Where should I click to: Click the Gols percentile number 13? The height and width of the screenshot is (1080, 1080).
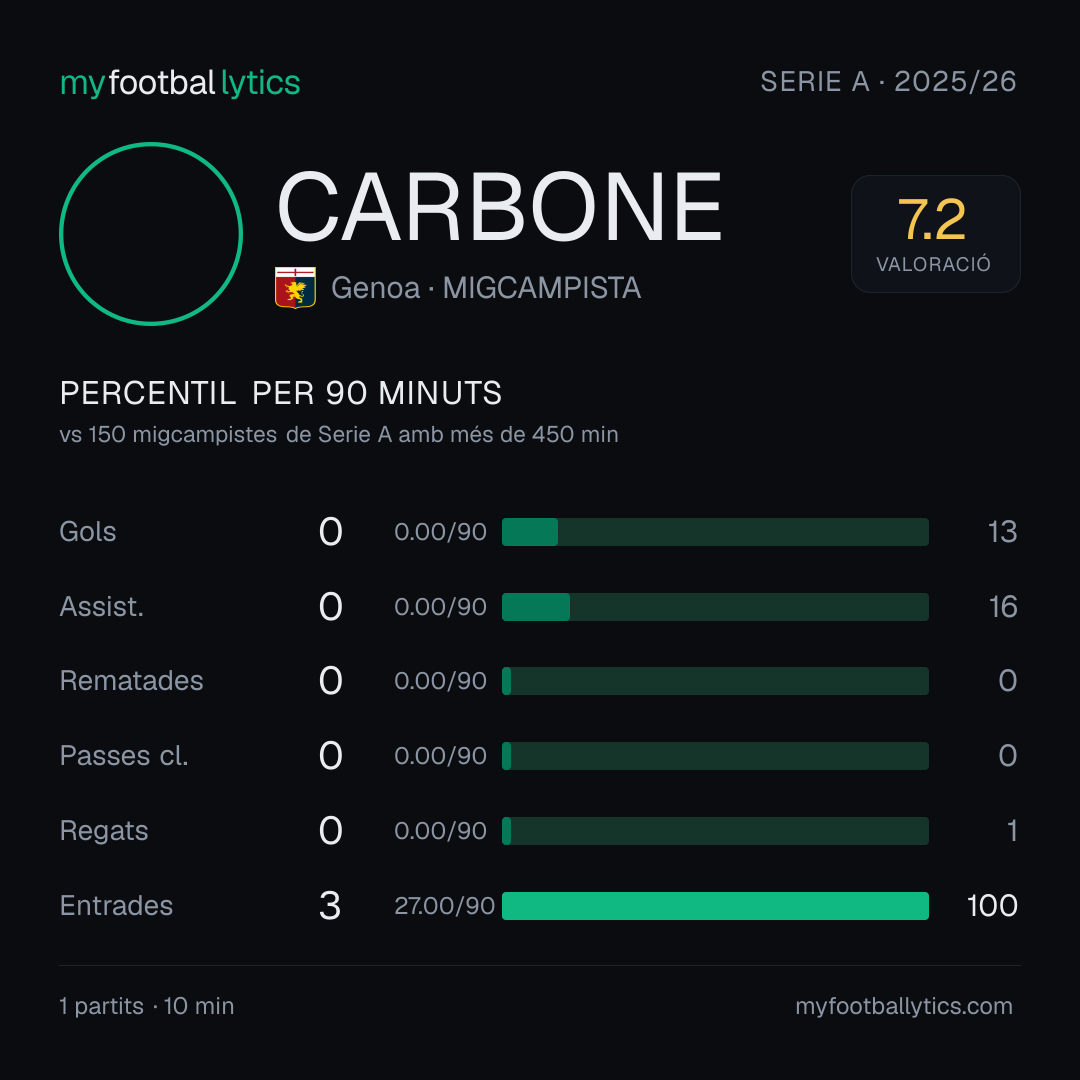point(1002,532)
